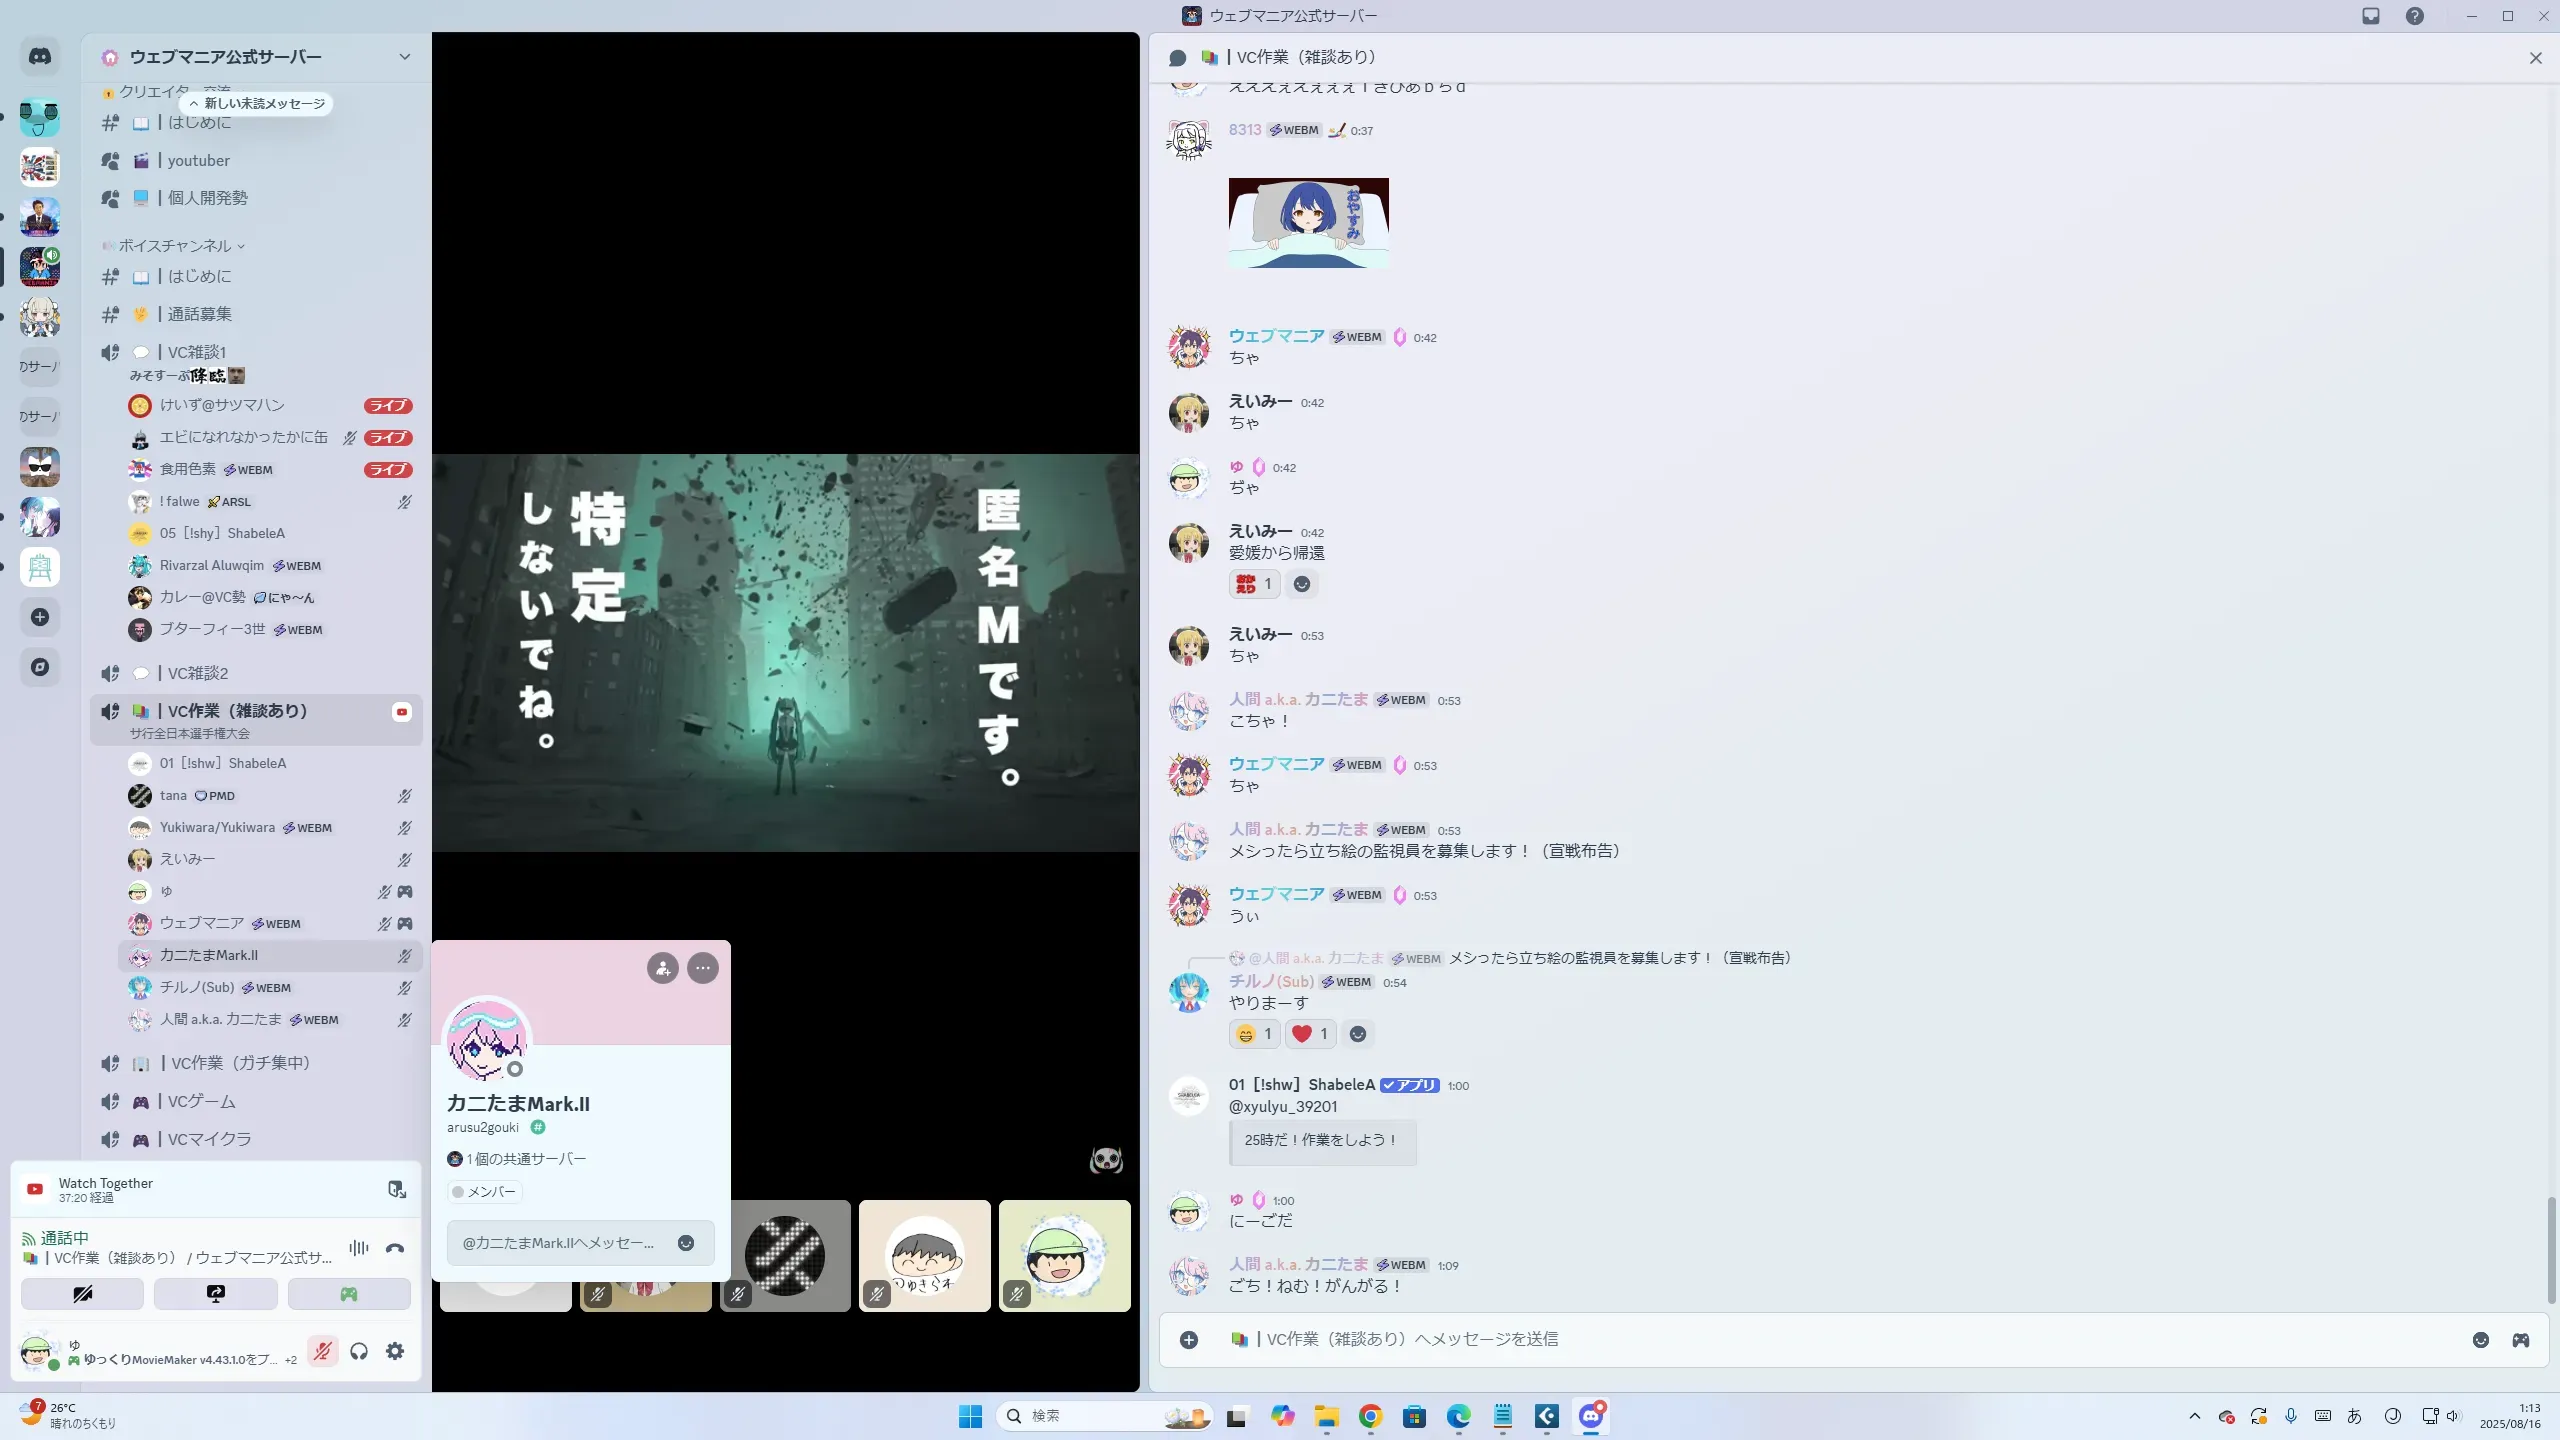This screenshot has width=2560, height=1440.
Task: Expand the ウェブマニア公式サーバー server dropdown
Action: (404, 57)
